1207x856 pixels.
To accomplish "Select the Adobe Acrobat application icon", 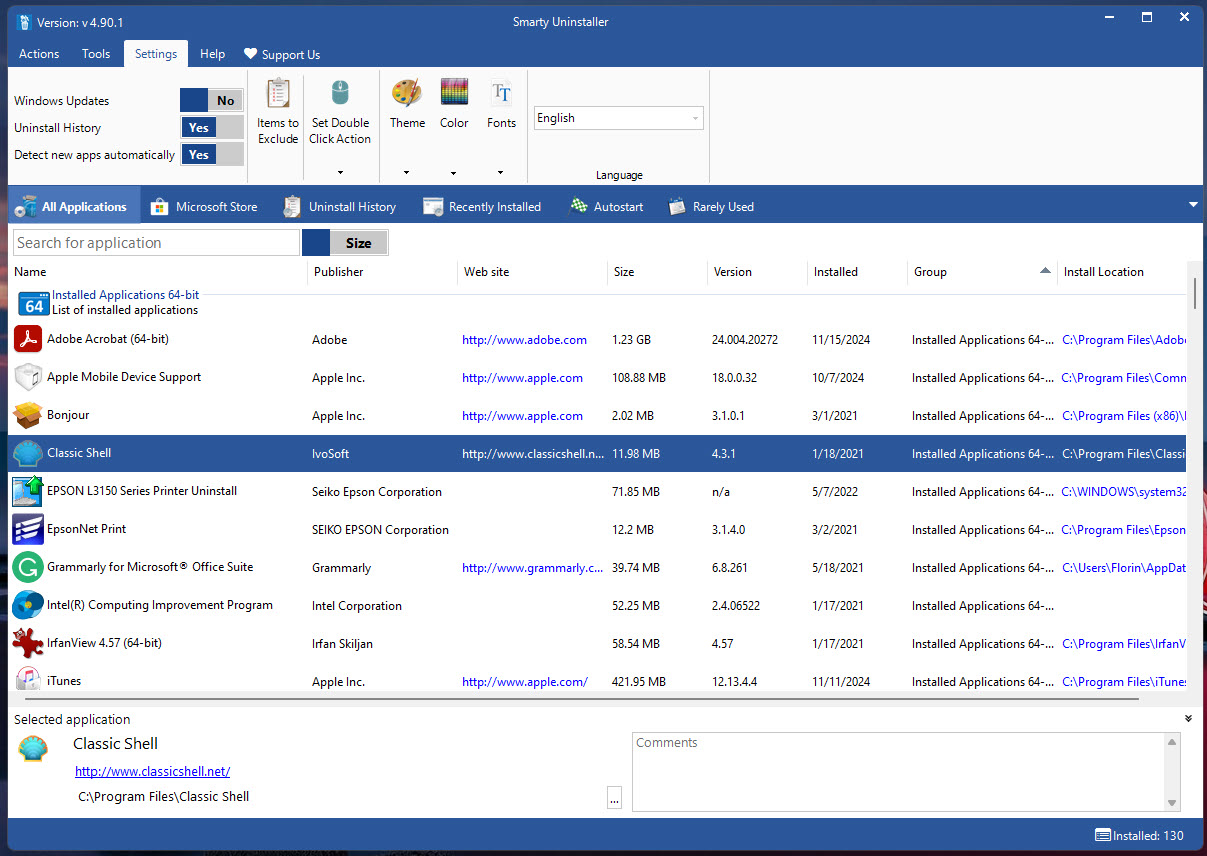I will pos(28,339).
